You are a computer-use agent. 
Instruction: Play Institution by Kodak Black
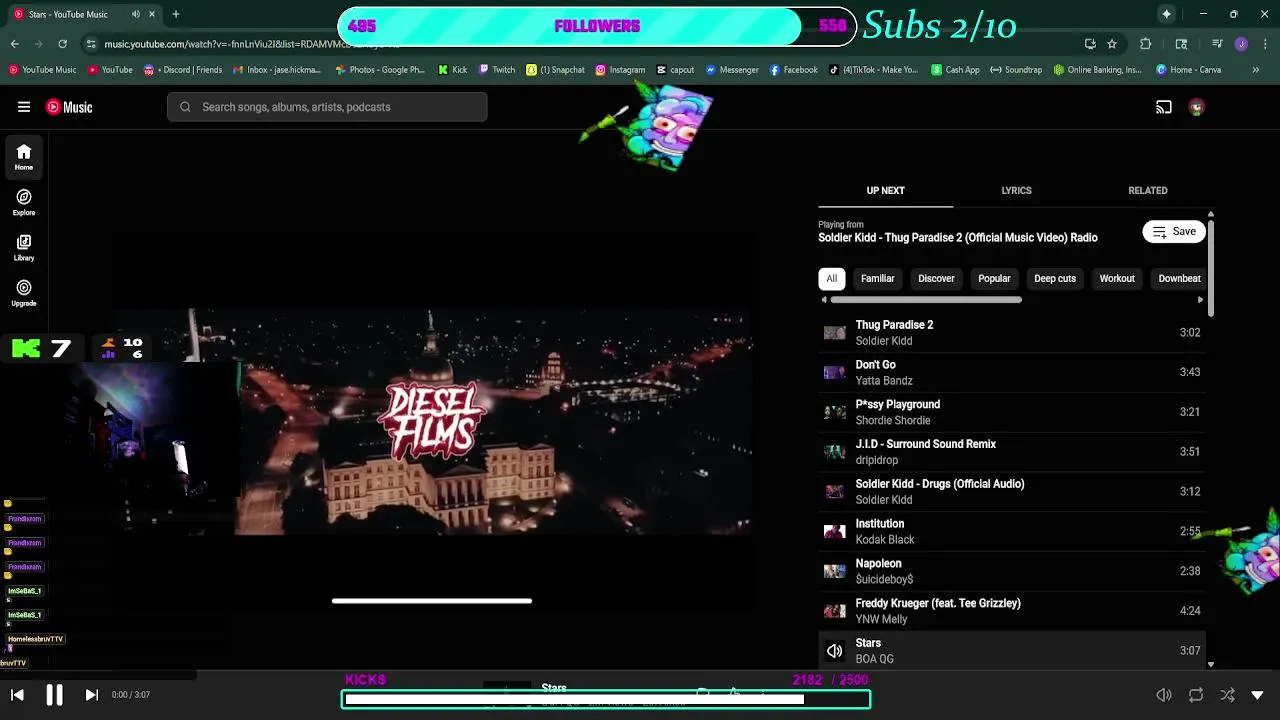coord(1012,531)
